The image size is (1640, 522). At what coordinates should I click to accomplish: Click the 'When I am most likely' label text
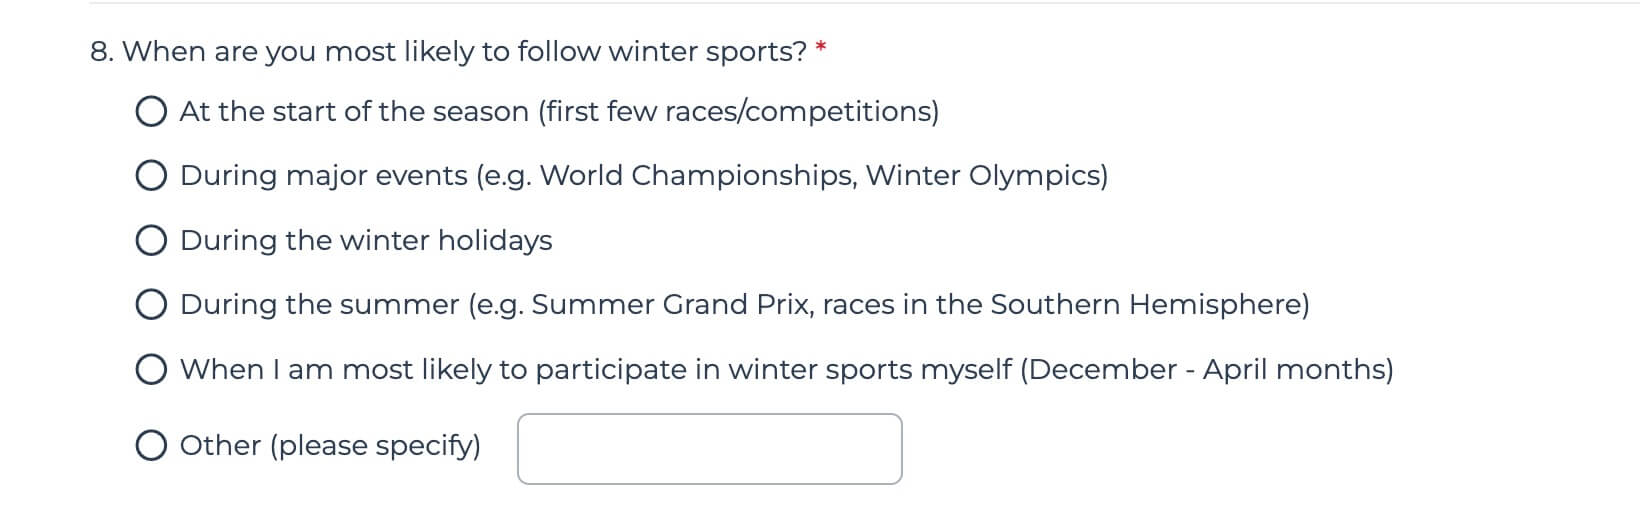(x=786, y=370)
